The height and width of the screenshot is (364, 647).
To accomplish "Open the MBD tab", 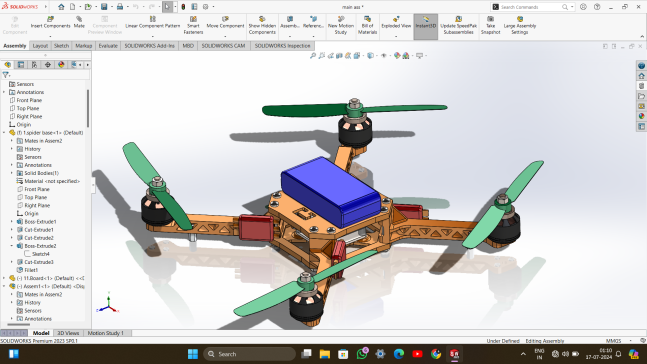I will click(x=188, y=46).
